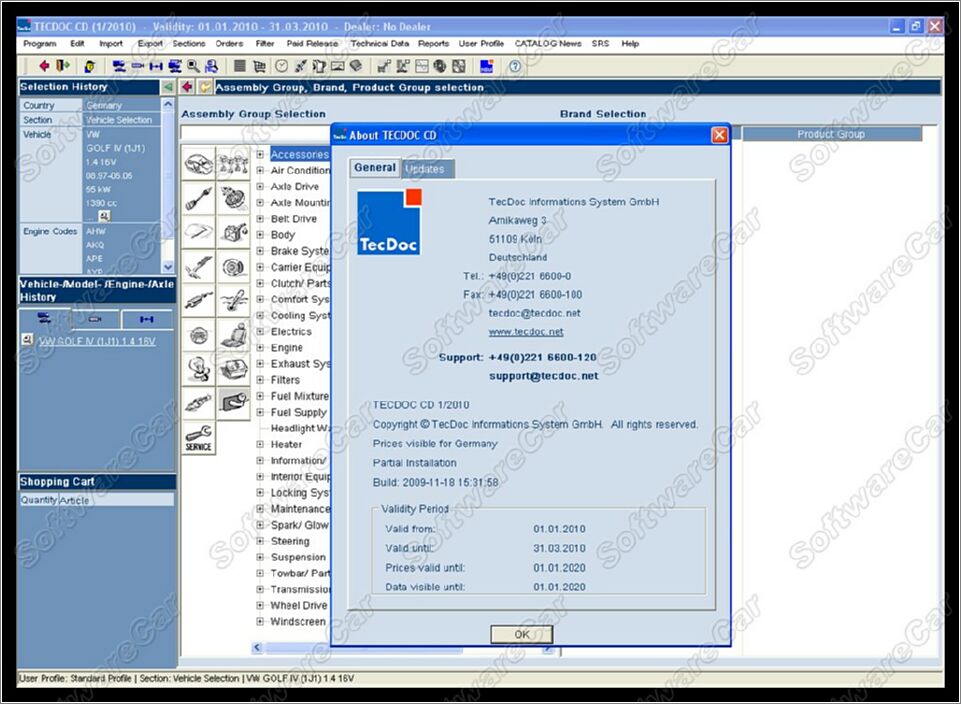Click the AHW engine code entry
Viewport: 961px width, 704px height.
pyautogui.click(x=96, y=232)
